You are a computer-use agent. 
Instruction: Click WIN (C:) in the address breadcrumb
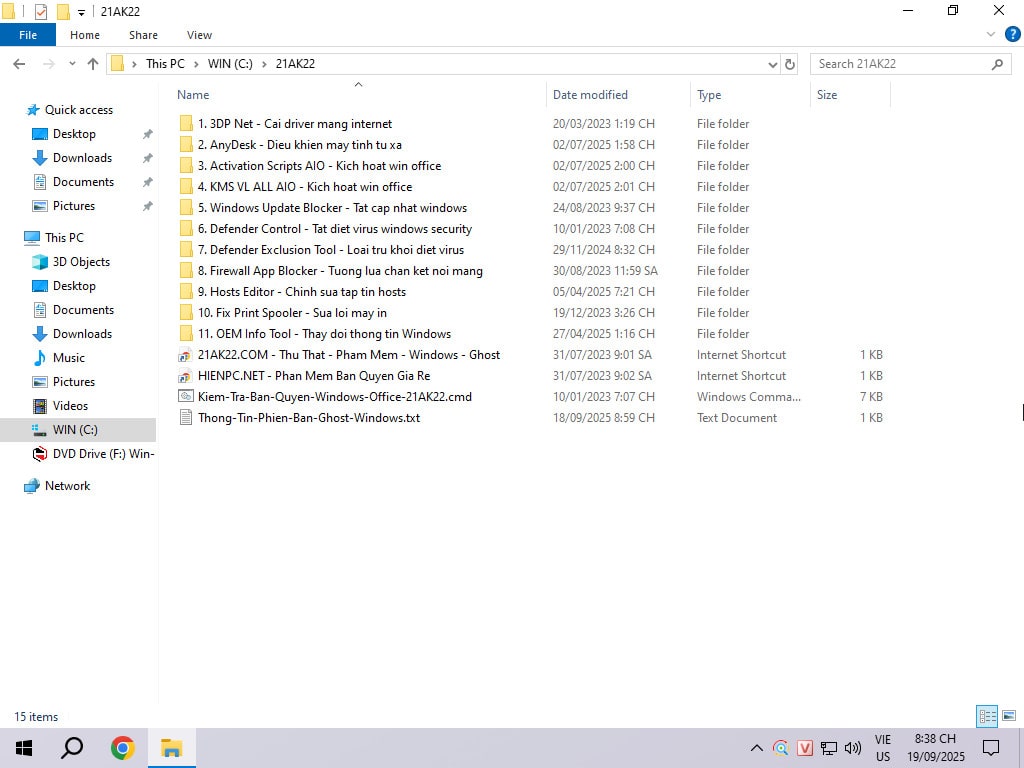[x=230, y=64]
